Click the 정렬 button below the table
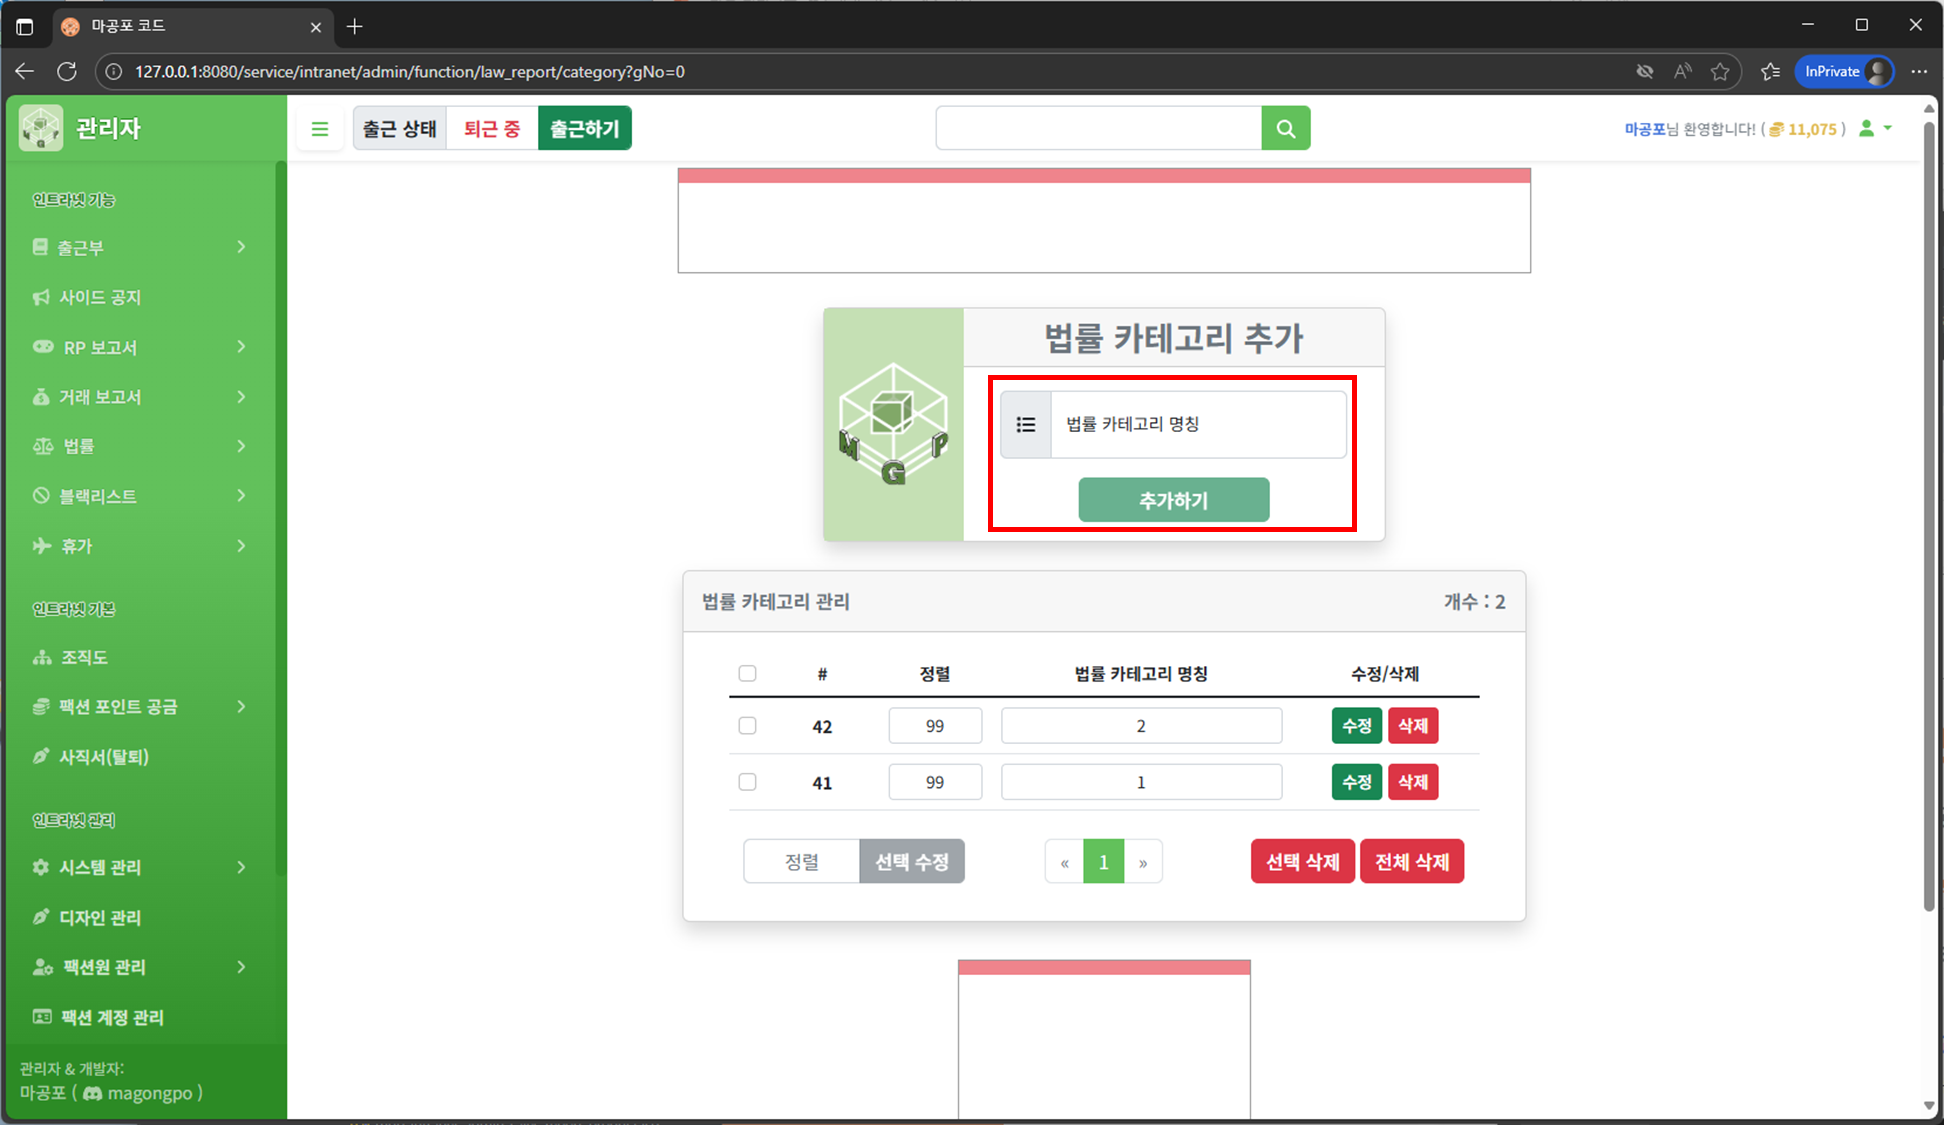Image resolution: width=1944 pixels, height=1125 pixels. coord(802,861)
